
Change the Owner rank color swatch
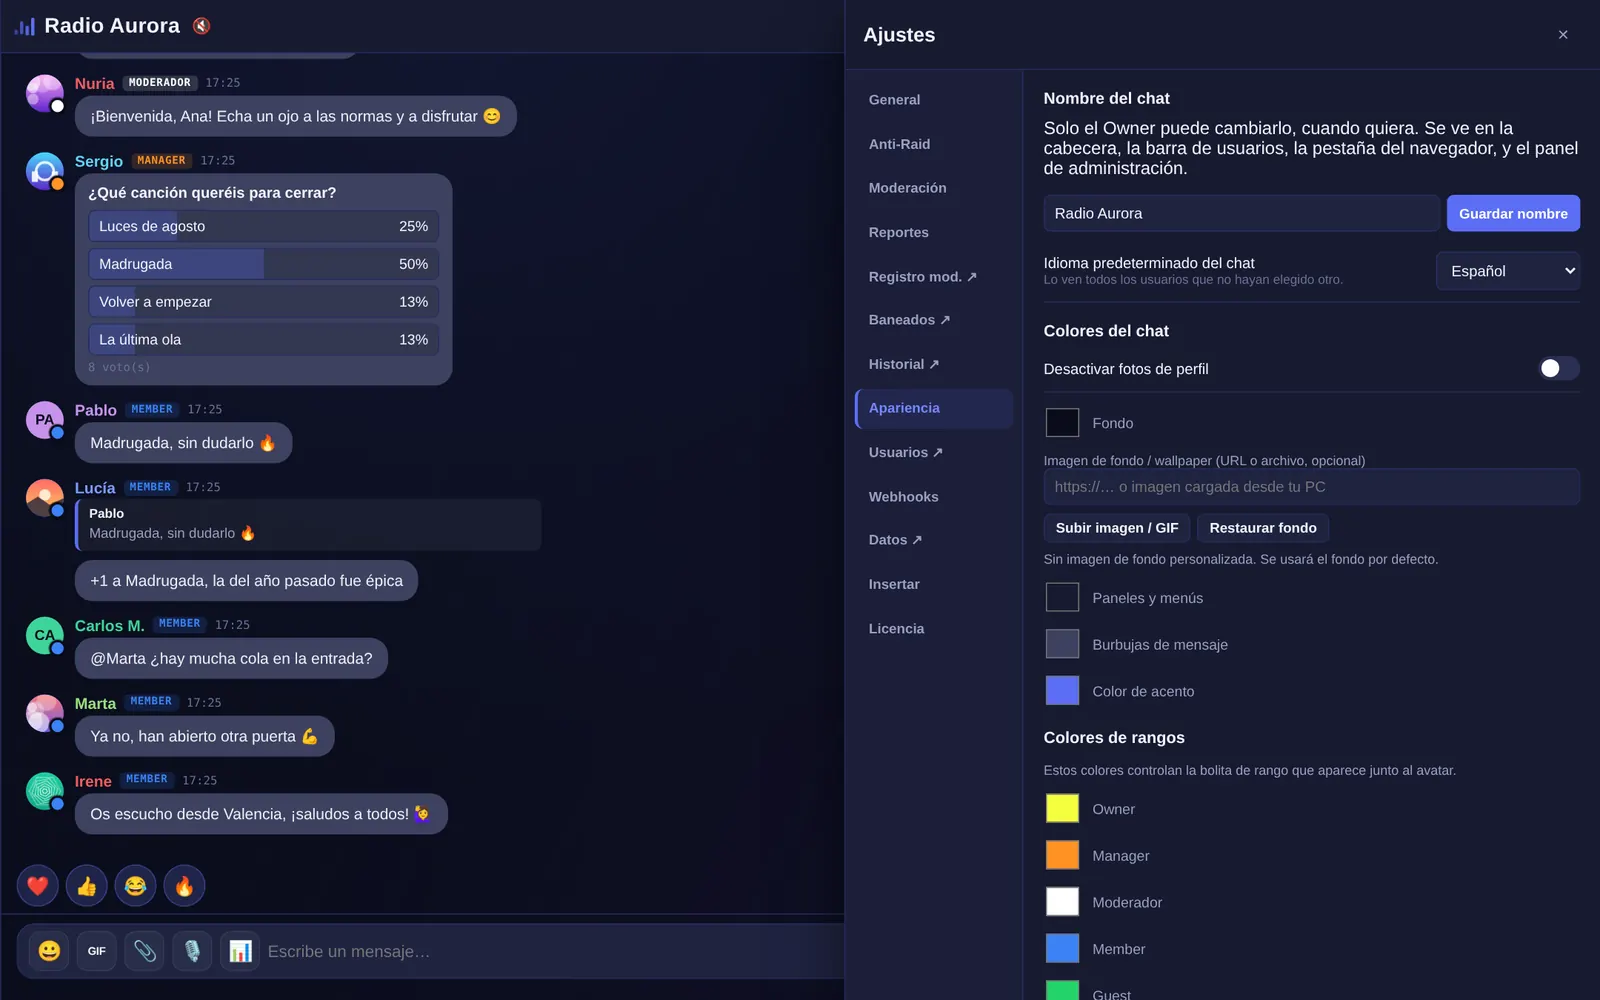1062,808
